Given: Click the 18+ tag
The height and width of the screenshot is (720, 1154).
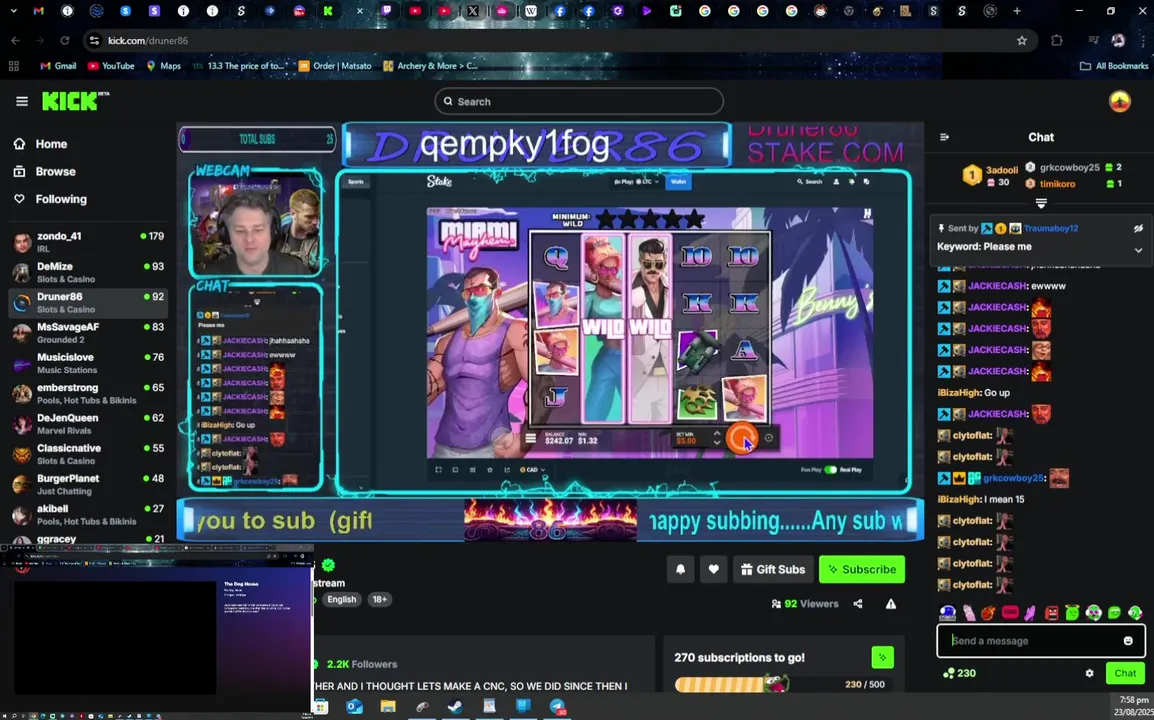Looking at the screenshot, I should click(x=379, y=599).
